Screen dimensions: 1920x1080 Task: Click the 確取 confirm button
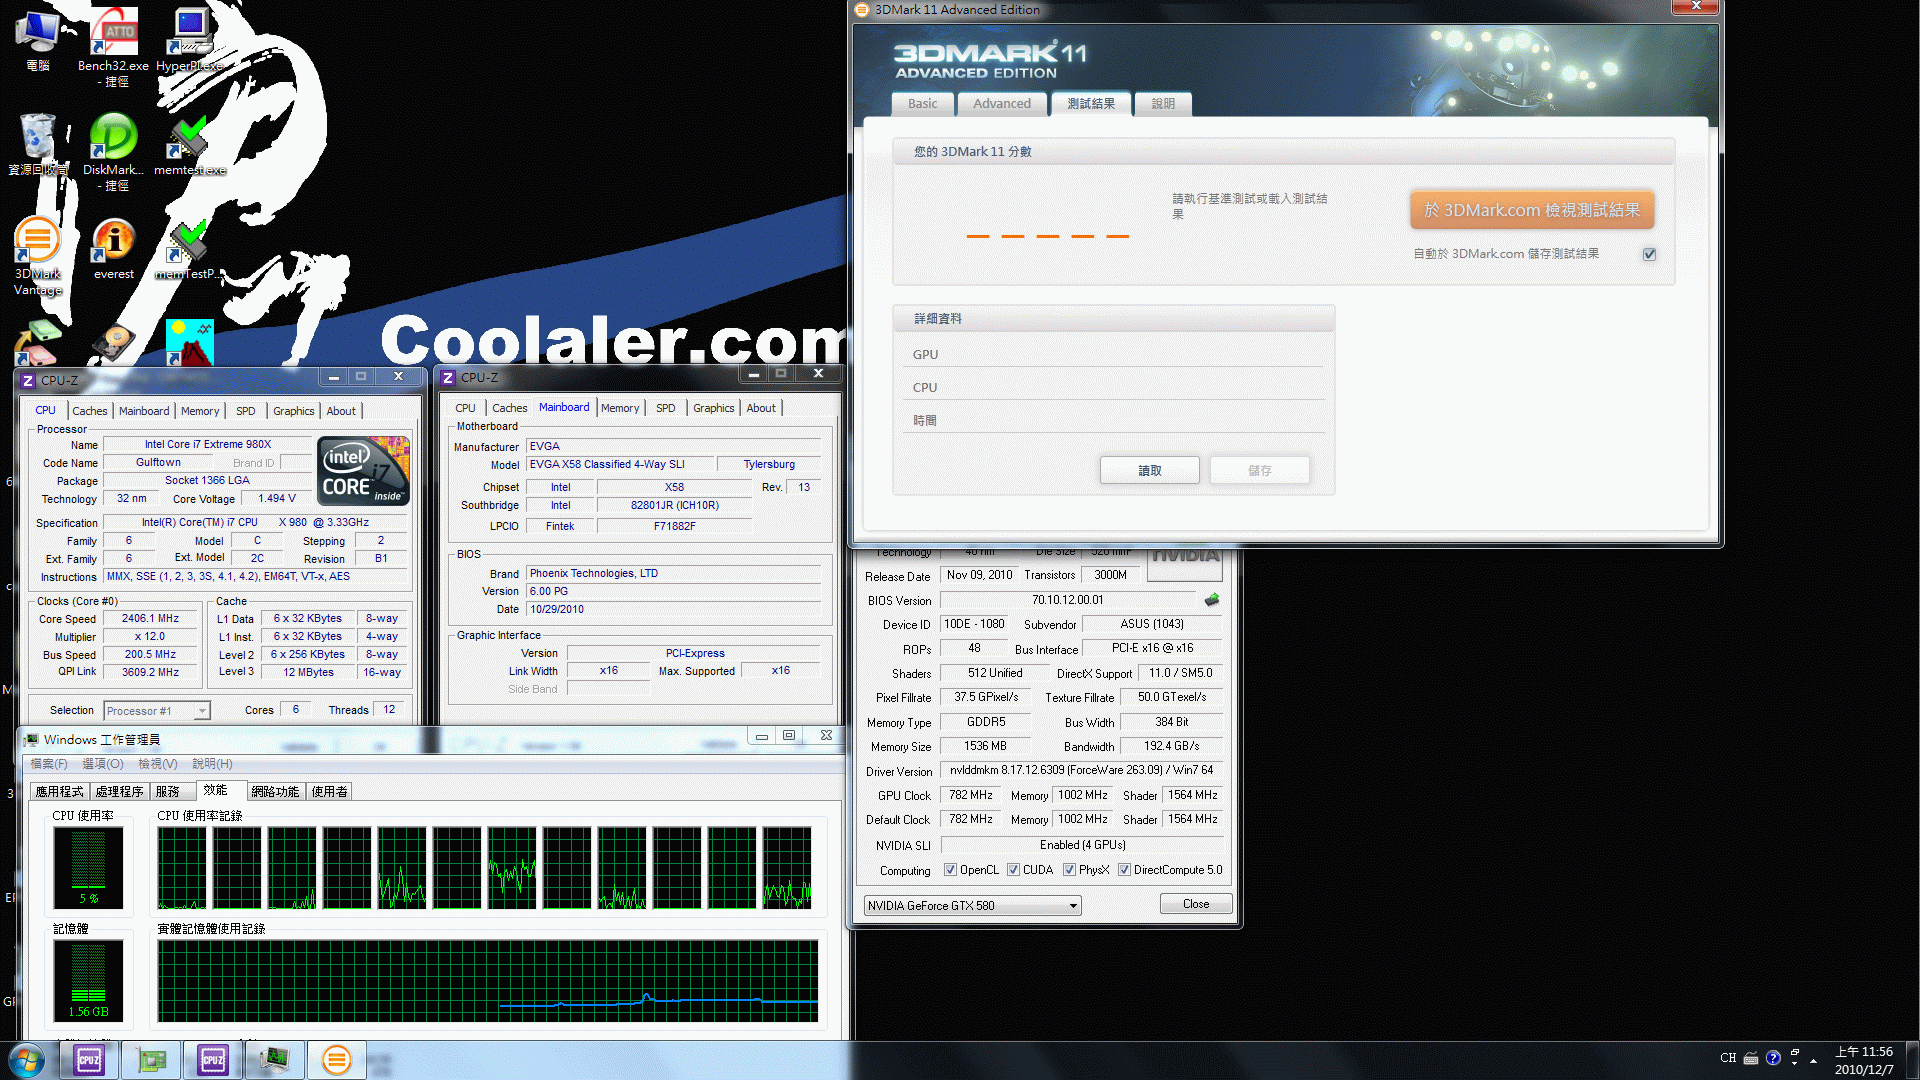(1147, 471)
